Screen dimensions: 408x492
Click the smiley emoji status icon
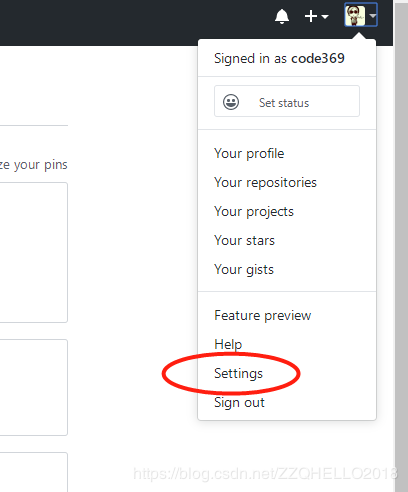(231, 102)
